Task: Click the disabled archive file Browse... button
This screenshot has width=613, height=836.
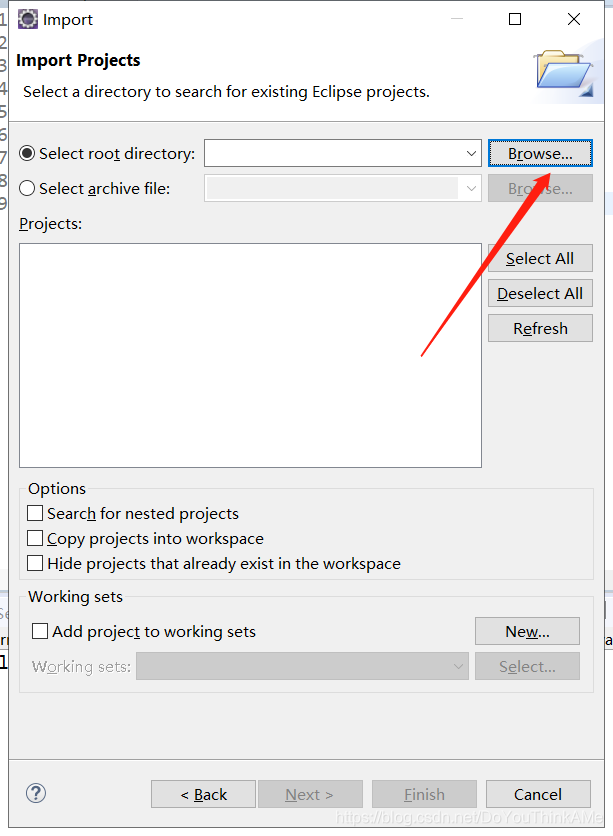Action: click(x=540, y=188)
